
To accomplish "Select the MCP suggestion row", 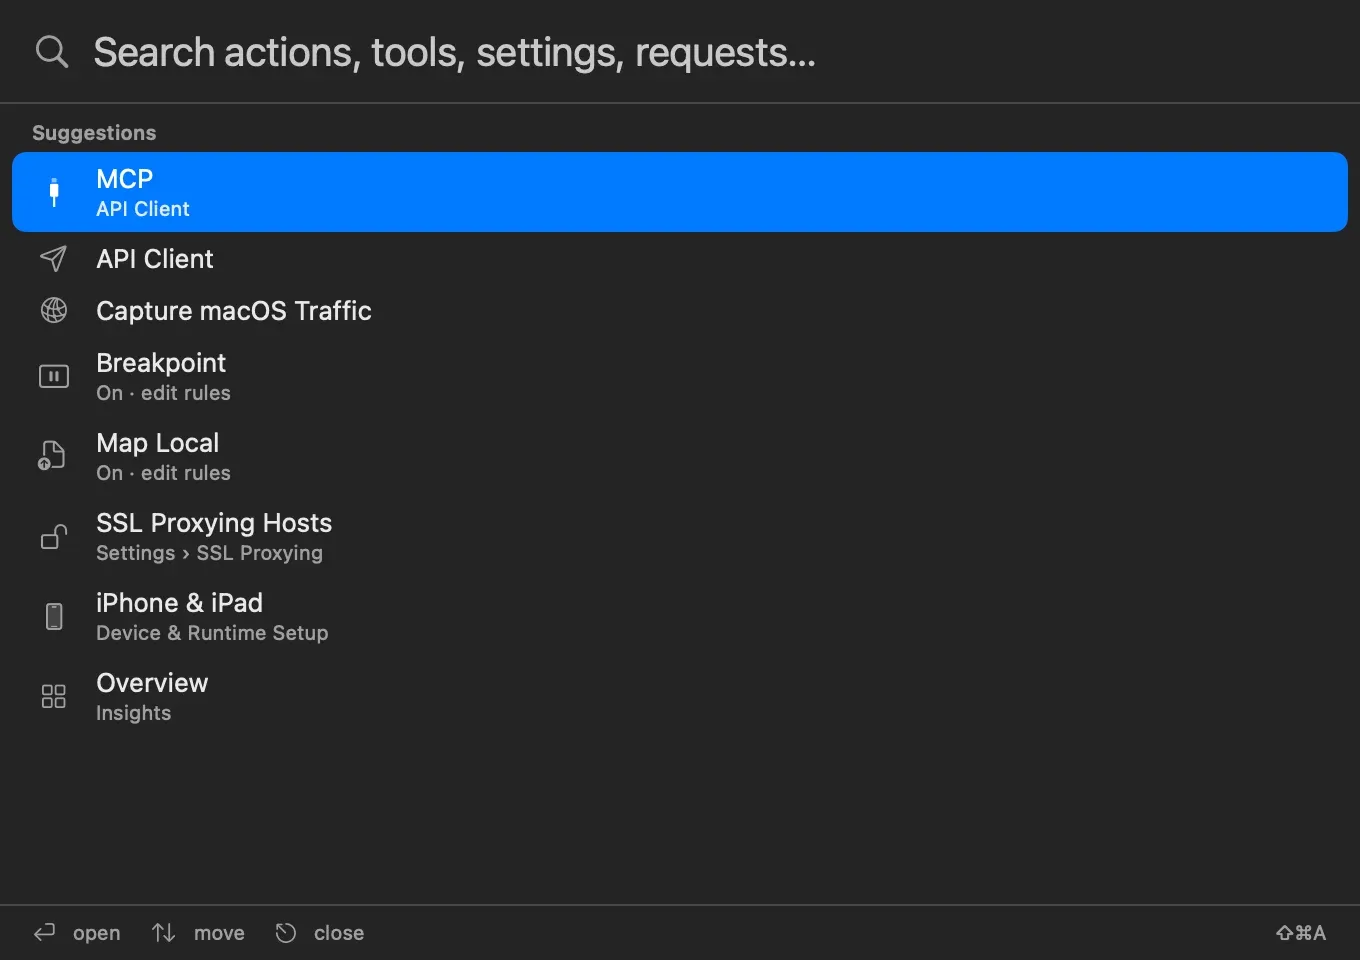I will tap(680, 192).
